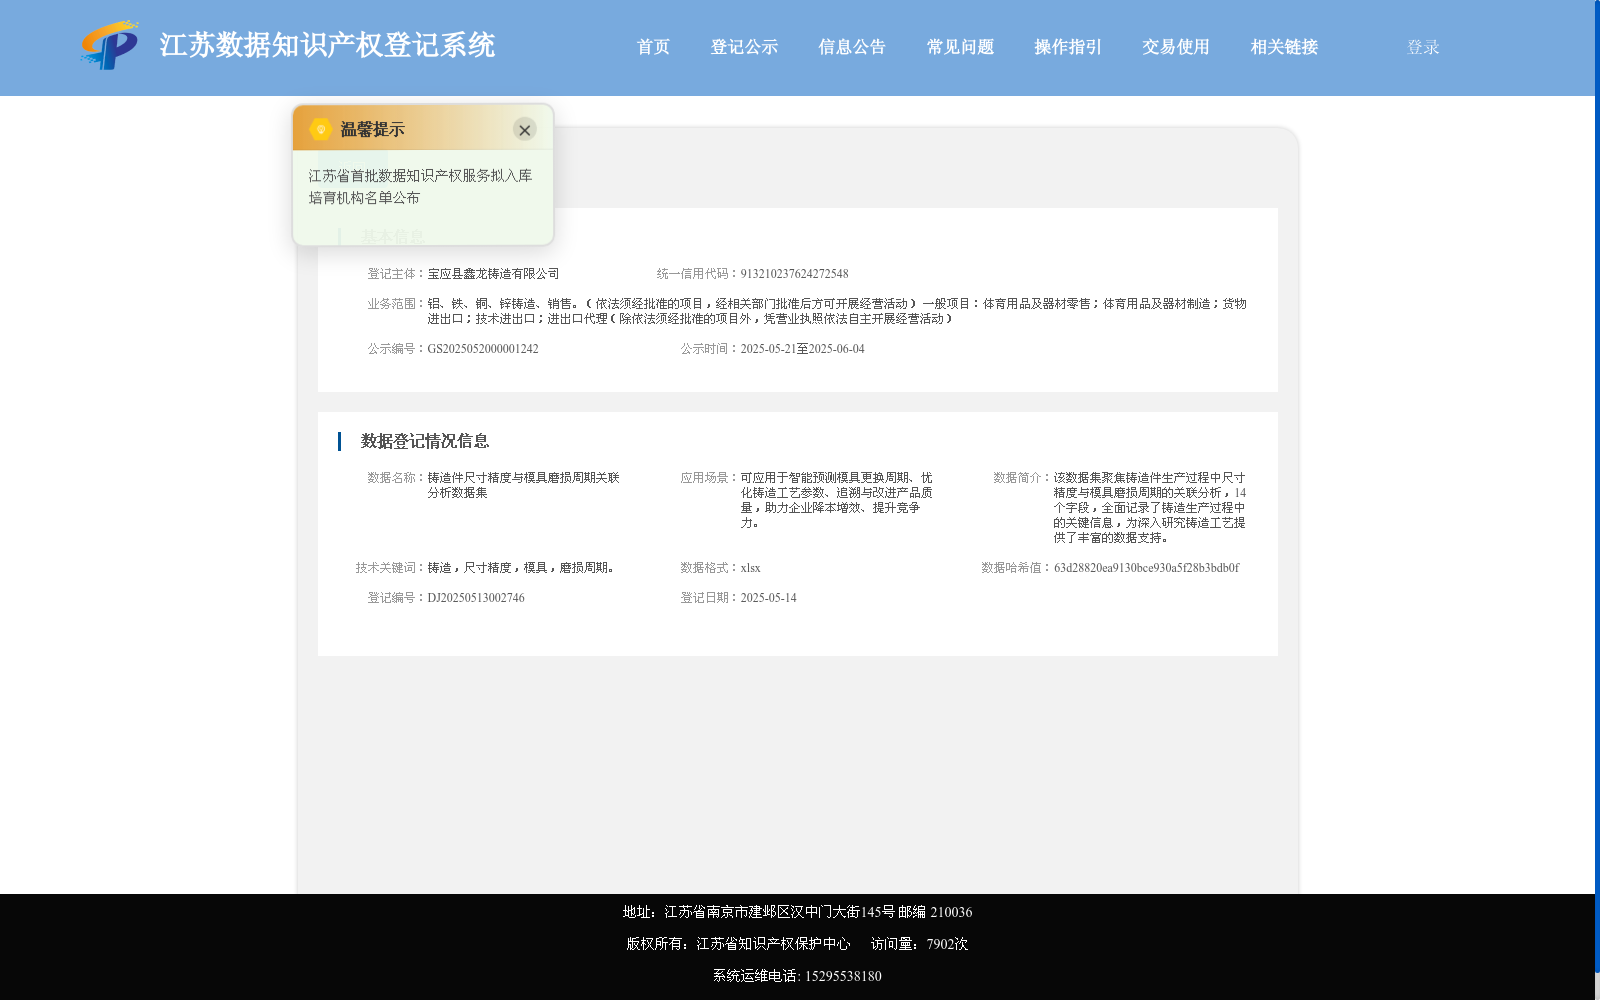Click the 数据登记情况信息 section heading
Screen dimensions: 1600x1000
[425, 441]
